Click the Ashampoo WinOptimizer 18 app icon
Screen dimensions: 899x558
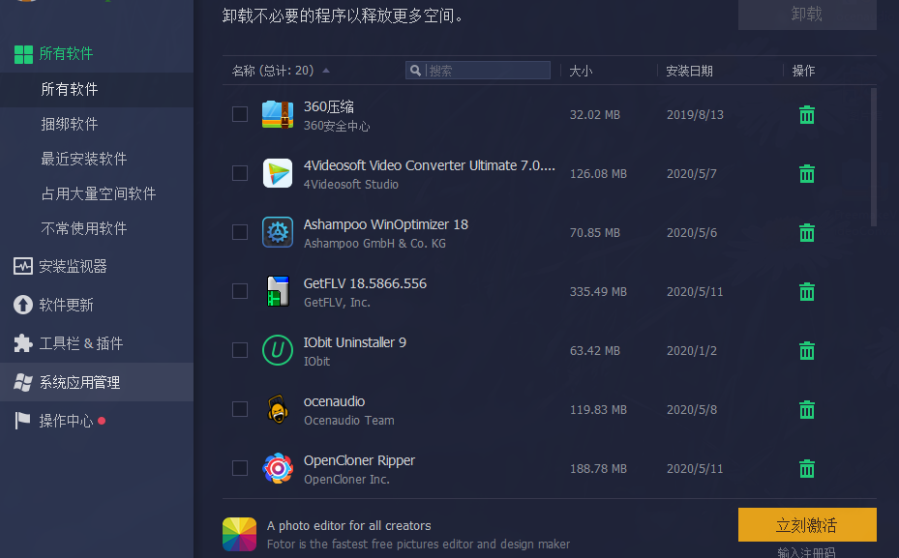(x=277, y=232)
